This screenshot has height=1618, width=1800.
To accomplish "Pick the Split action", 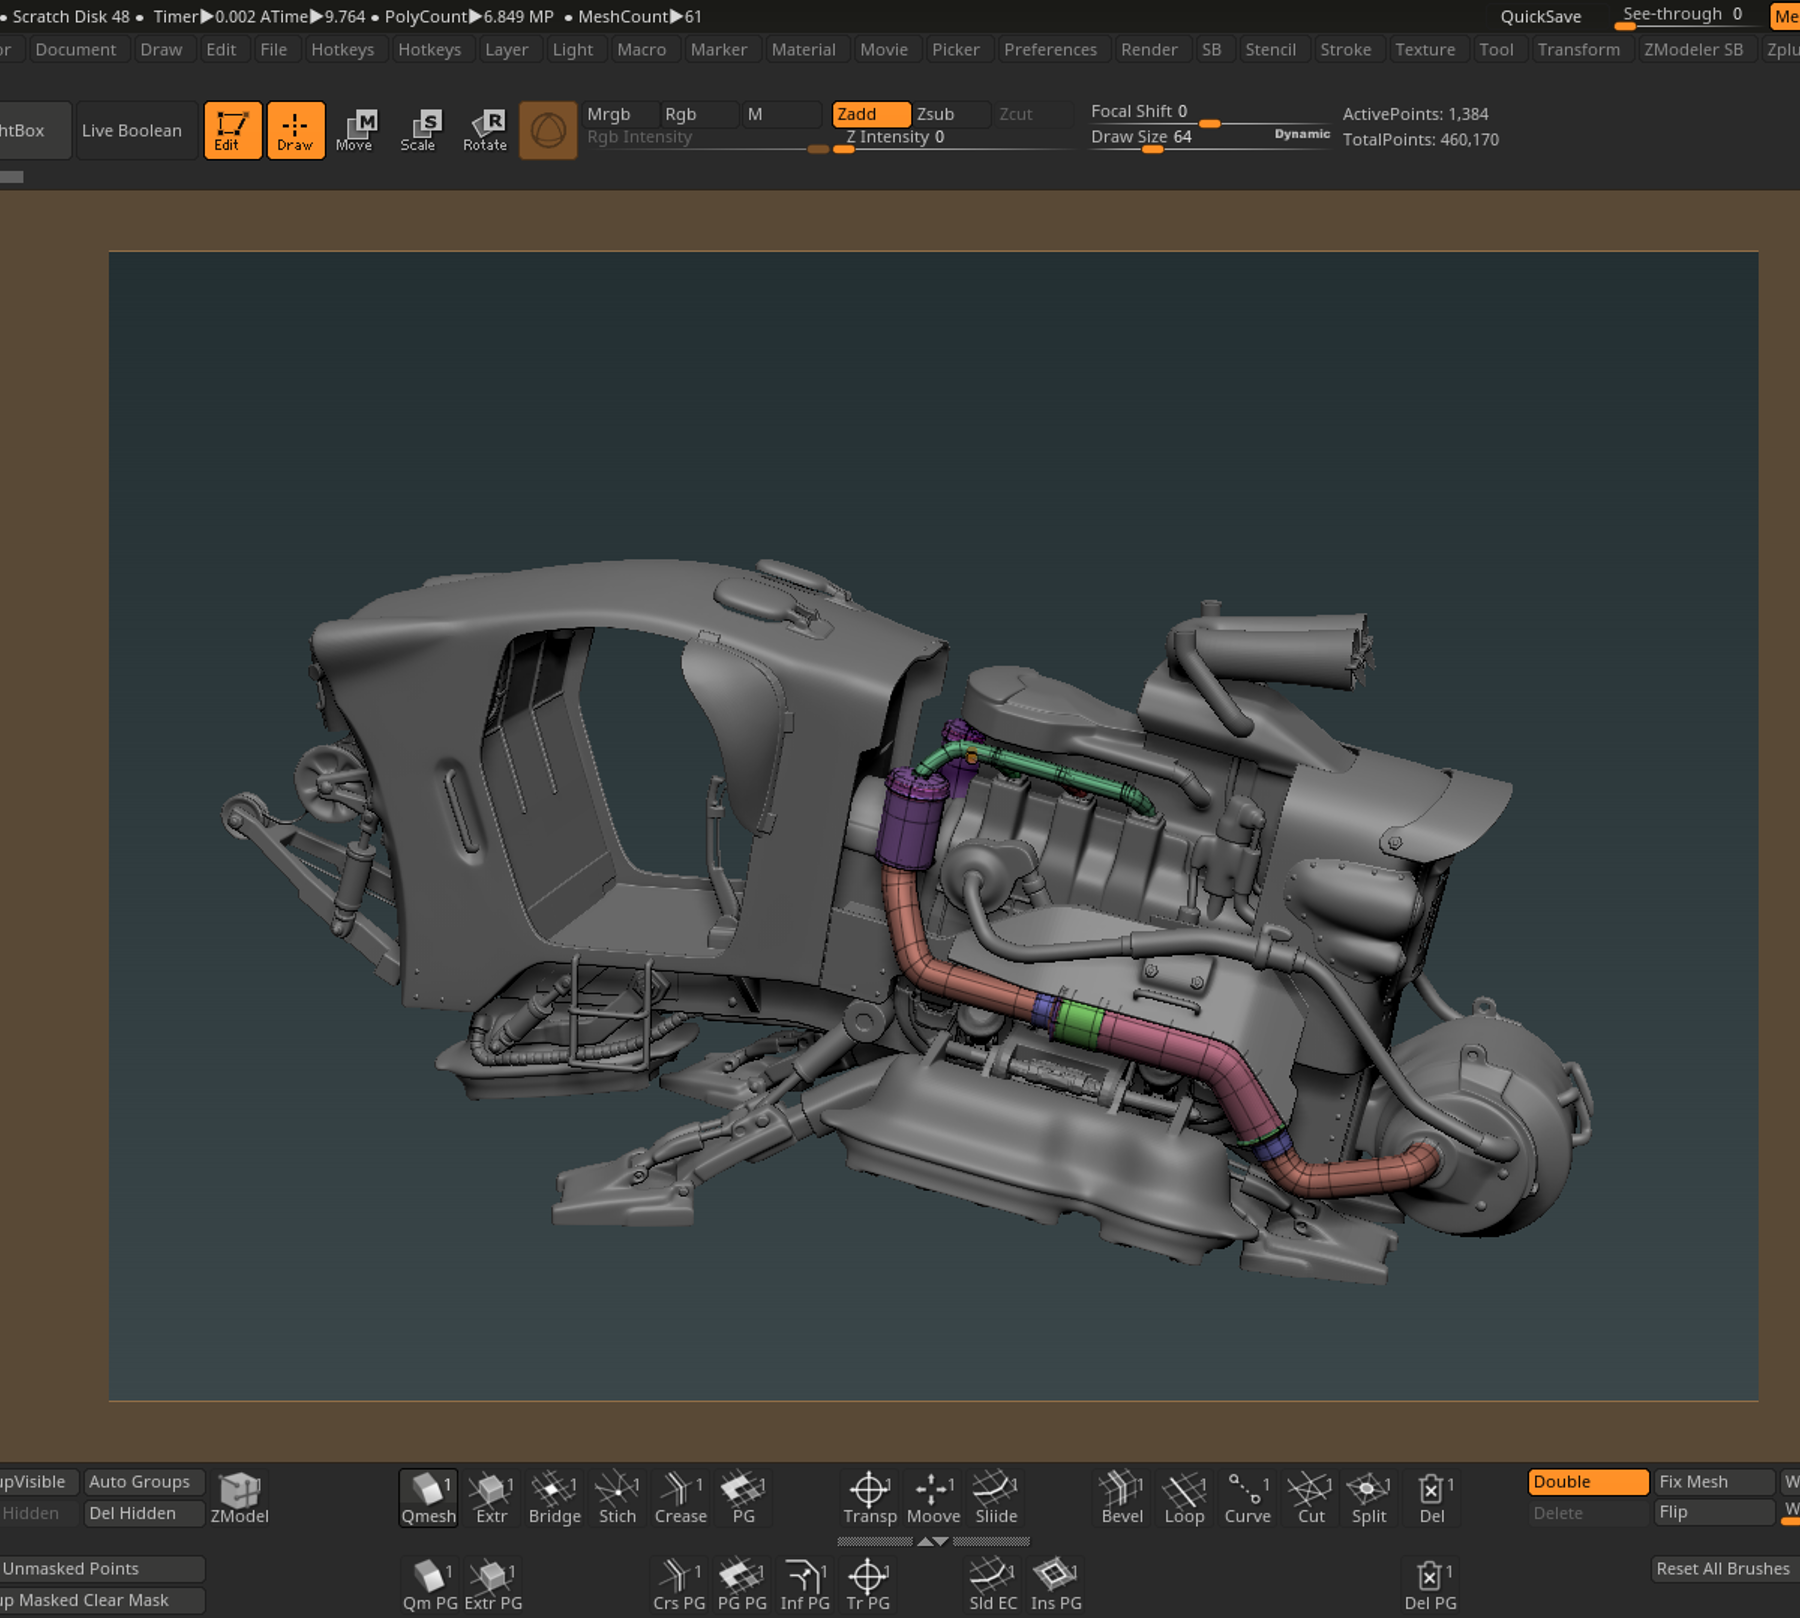I will [1368, 1497].
